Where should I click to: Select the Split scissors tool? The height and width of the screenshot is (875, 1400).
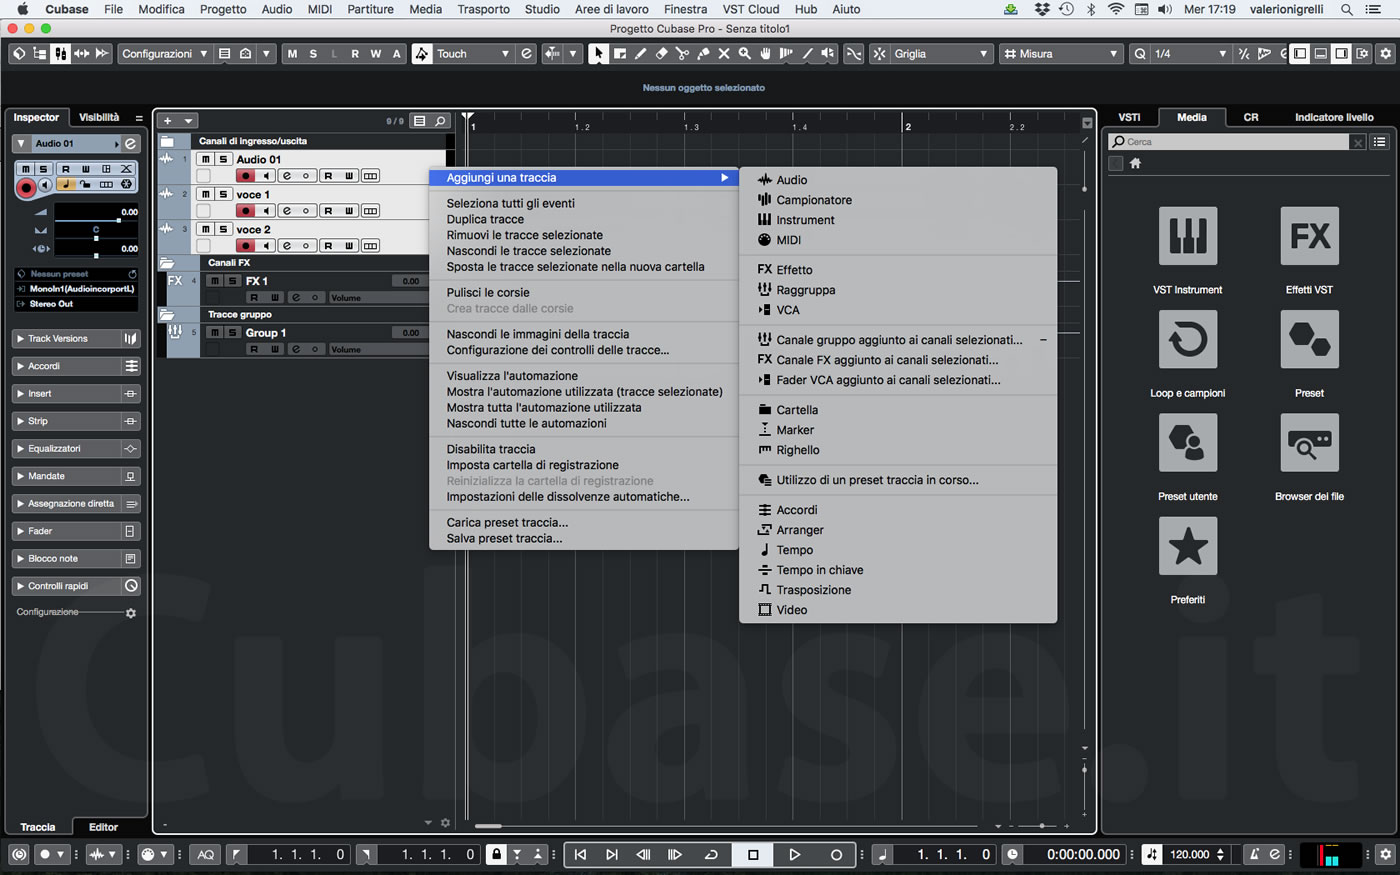point(682,54)
